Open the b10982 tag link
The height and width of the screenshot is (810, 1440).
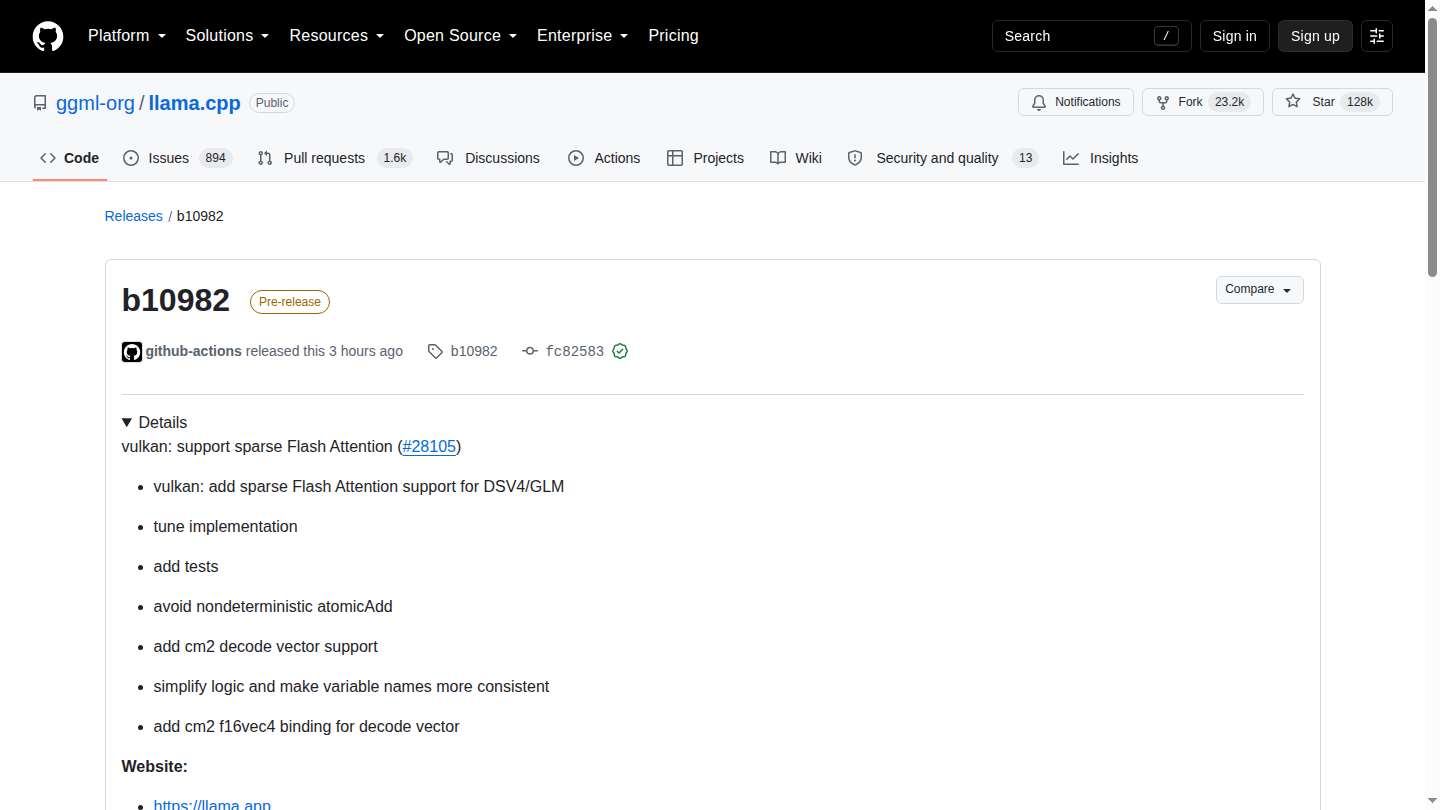tap(463, 351)
